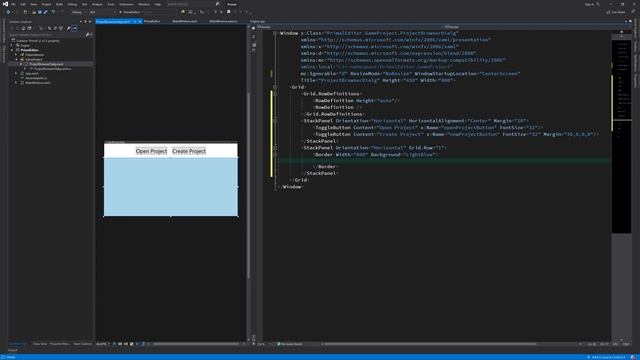Switch to the PrimalEditor document tab
Viewport: 640px width, 360px height.
pyautogui.click(x=152, y=21)
